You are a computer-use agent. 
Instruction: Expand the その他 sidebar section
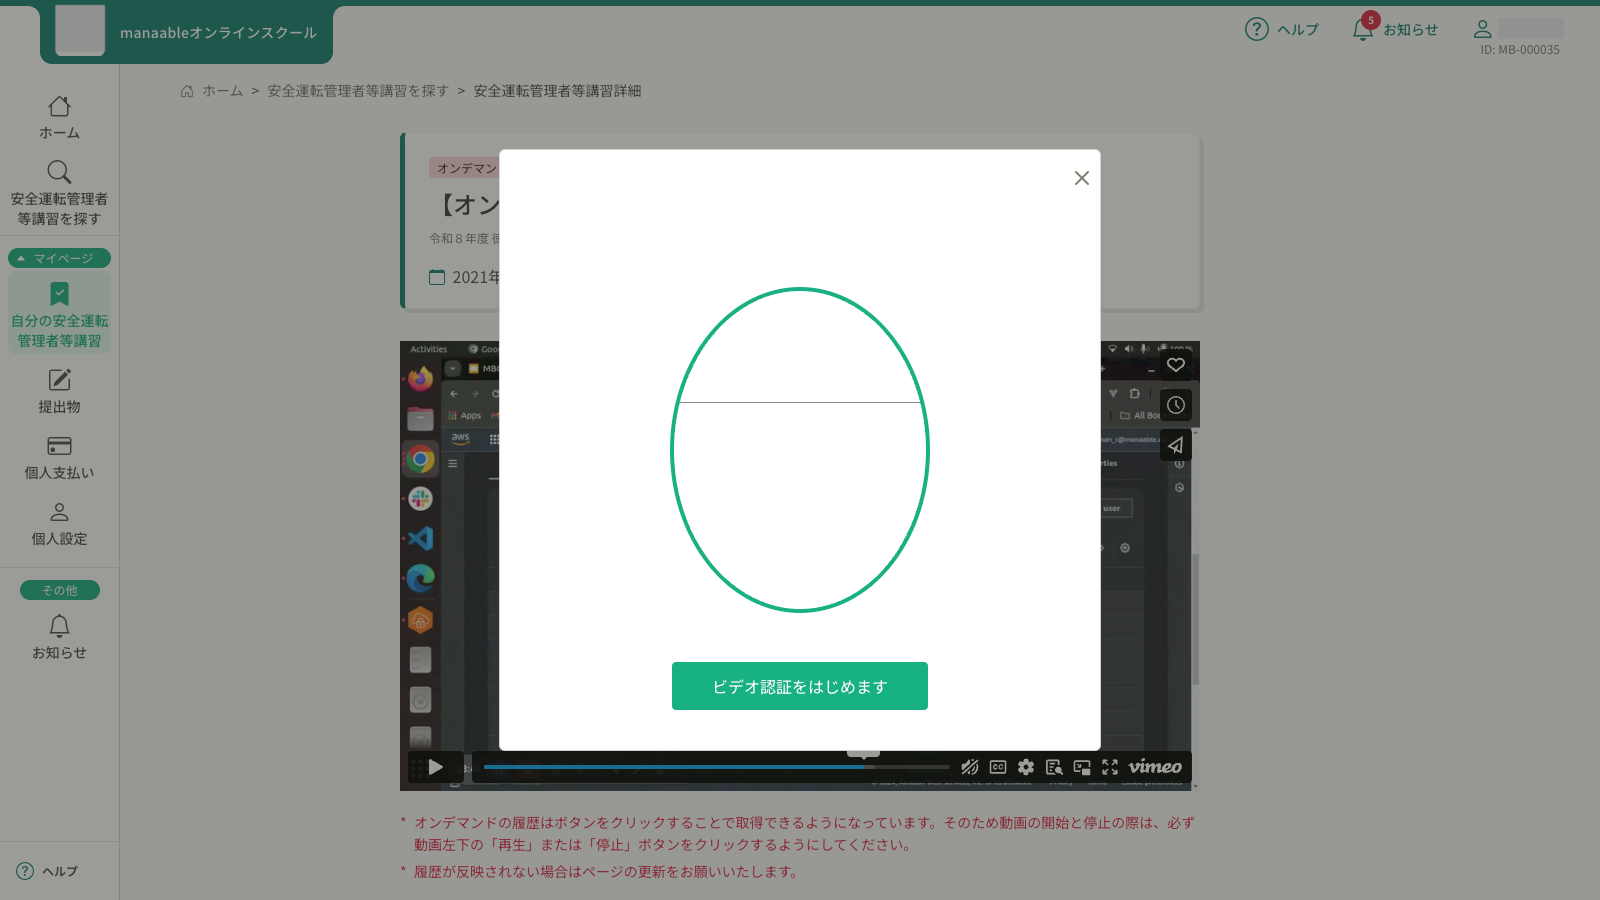(59, 590)
